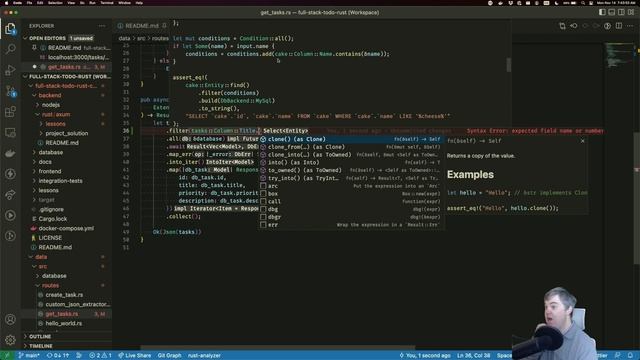
Task: Open the Source Control view
Action: click(10, 91)
